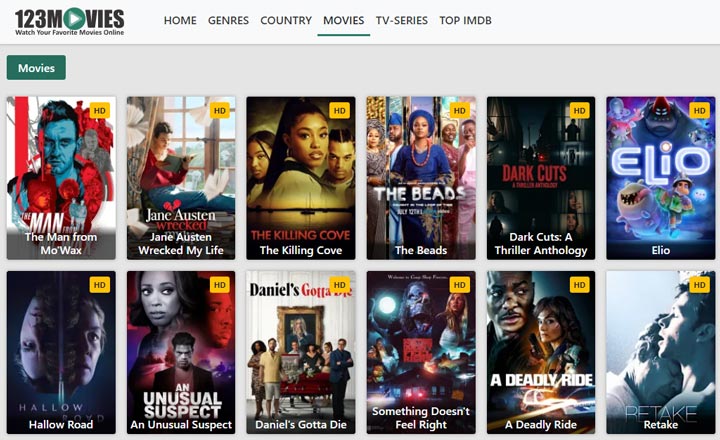The image size is (720, 440).
Task: Click 'The Beads' caption text
Action: (x=421, y=250)
